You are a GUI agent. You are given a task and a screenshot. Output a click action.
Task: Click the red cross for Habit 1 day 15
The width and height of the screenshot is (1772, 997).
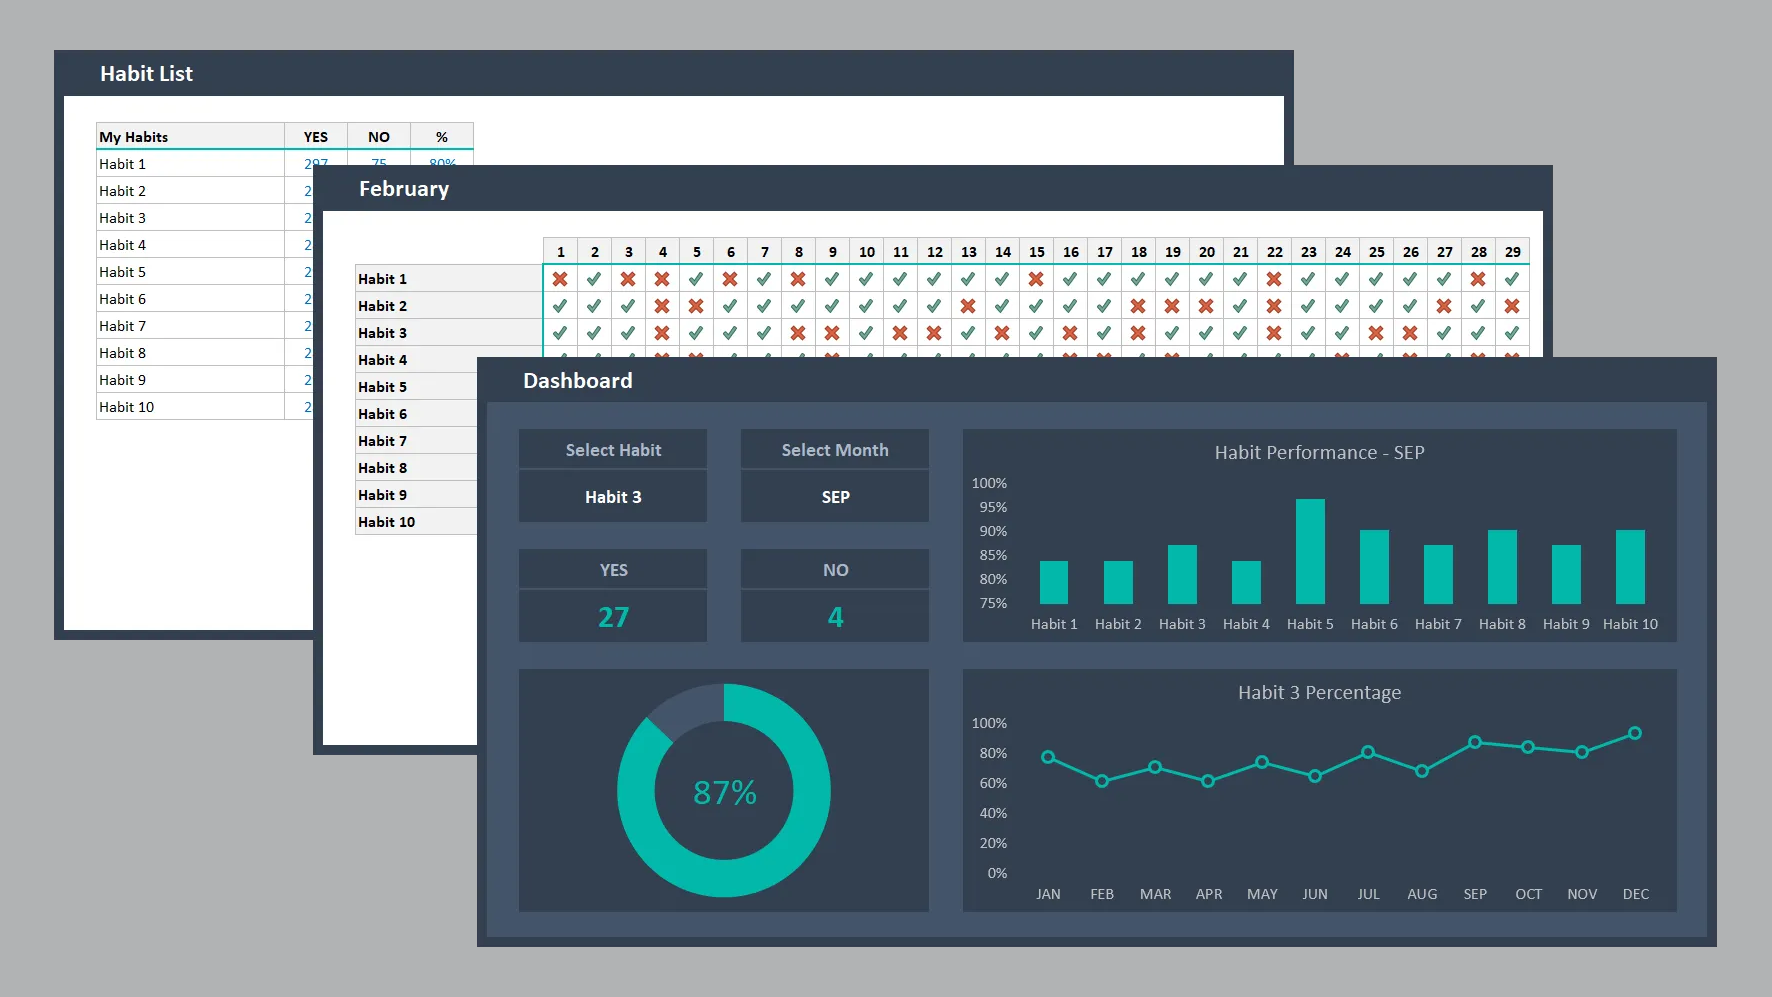pyautogui.click(x=1036, y=279)
